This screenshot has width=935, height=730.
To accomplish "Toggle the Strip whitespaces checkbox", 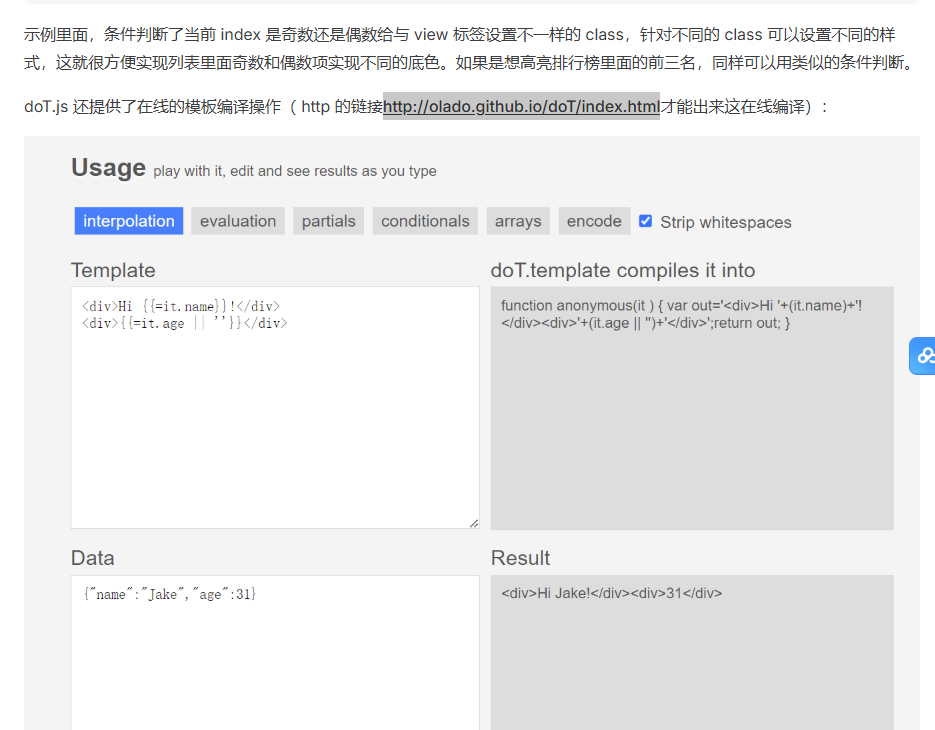I will pos(645,221).
